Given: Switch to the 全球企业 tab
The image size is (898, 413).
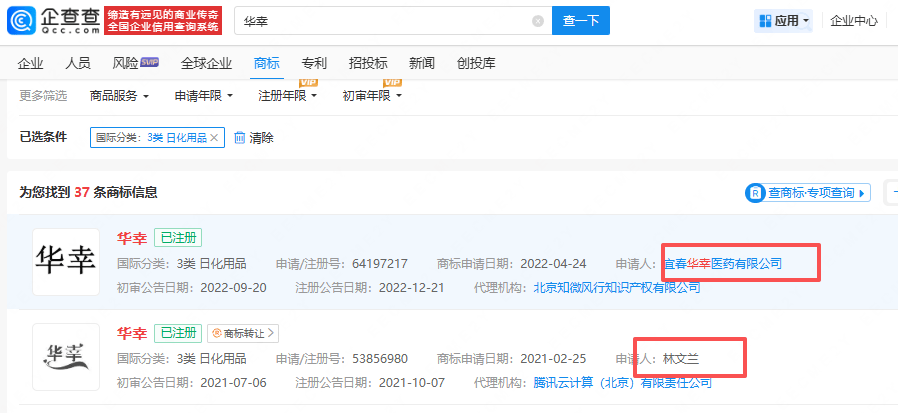Looking at the screenshot, I should click(x=206, y=64).
